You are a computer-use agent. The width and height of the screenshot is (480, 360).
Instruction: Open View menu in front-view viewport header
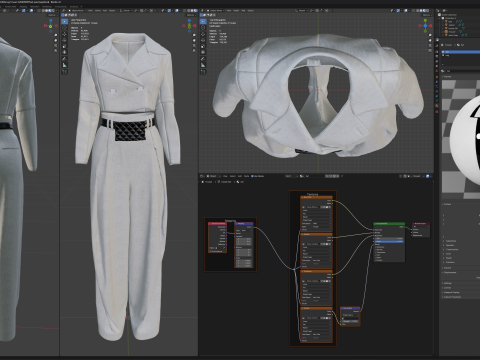pos(90,11)
